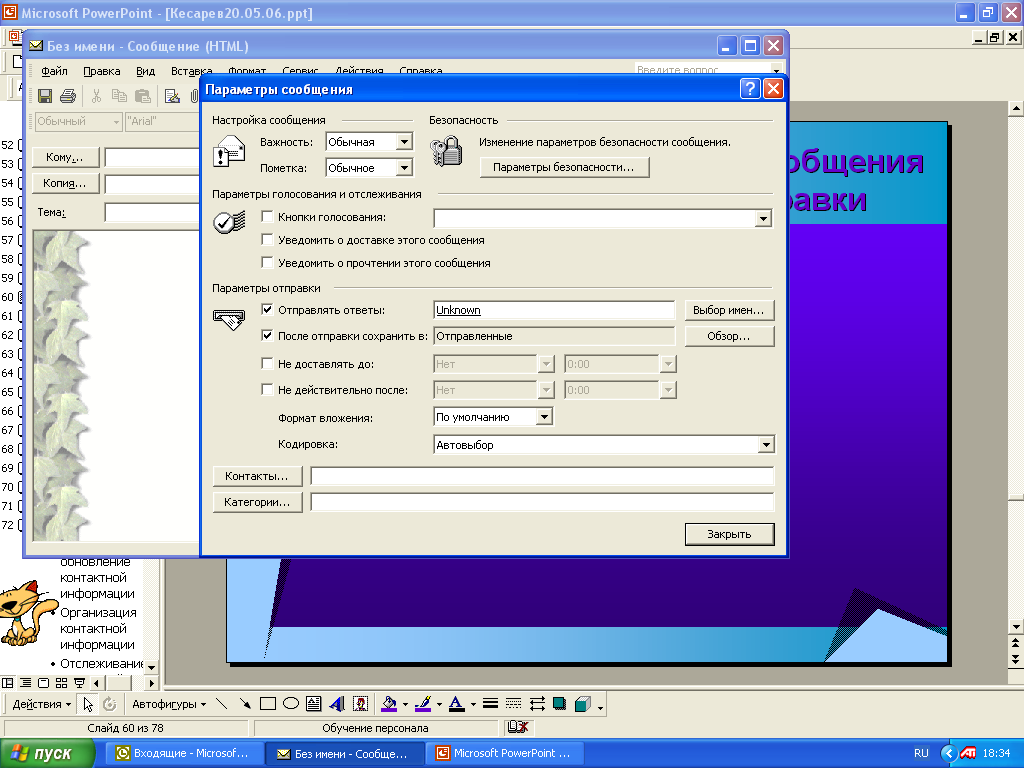This screenshot has width=1024, height=768.
Task: Select the Rectangle shape tool
Action: point(268,703)
